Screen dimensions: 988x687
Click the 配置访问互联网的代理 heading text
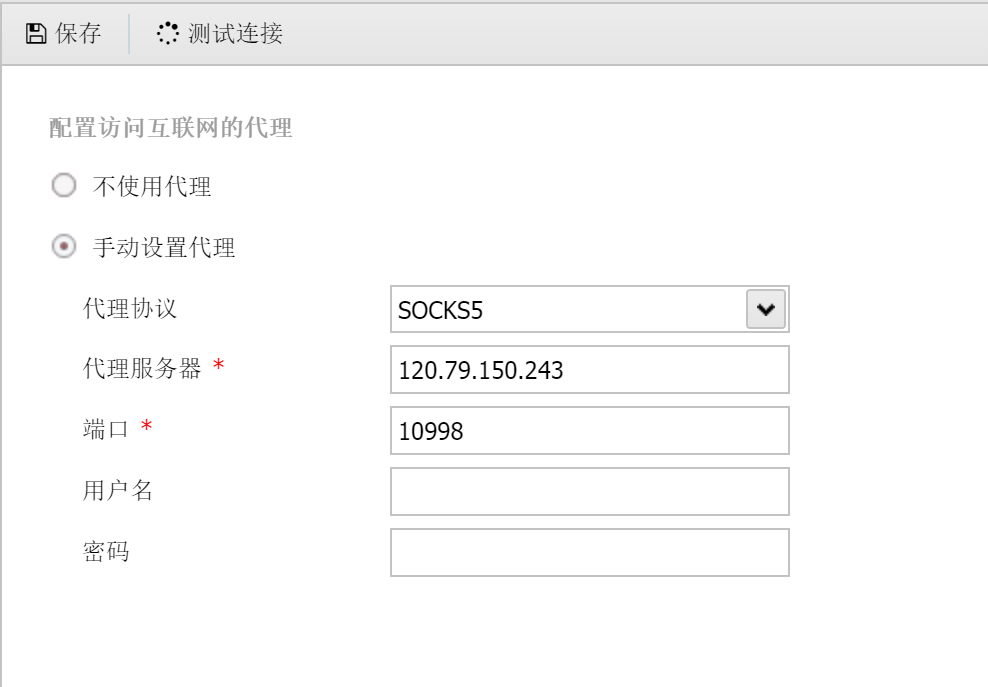(x=170, y=128)
